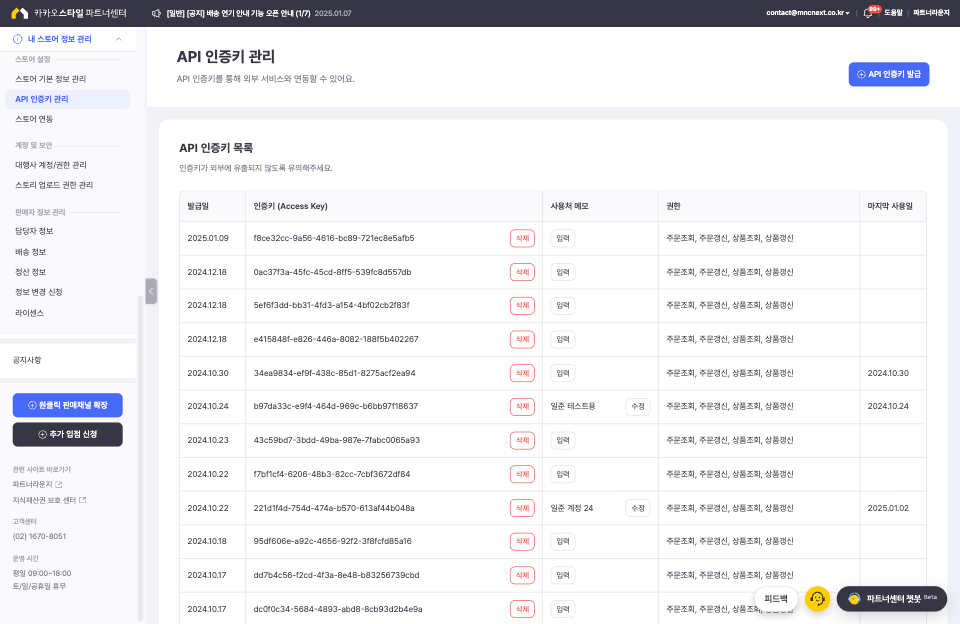Viewport: 960px width, 624px height.
Task: Delete key f8ce32cc-9a56-4616-bc89-721ec8e5afb5
Action: (x=522, y=238)
